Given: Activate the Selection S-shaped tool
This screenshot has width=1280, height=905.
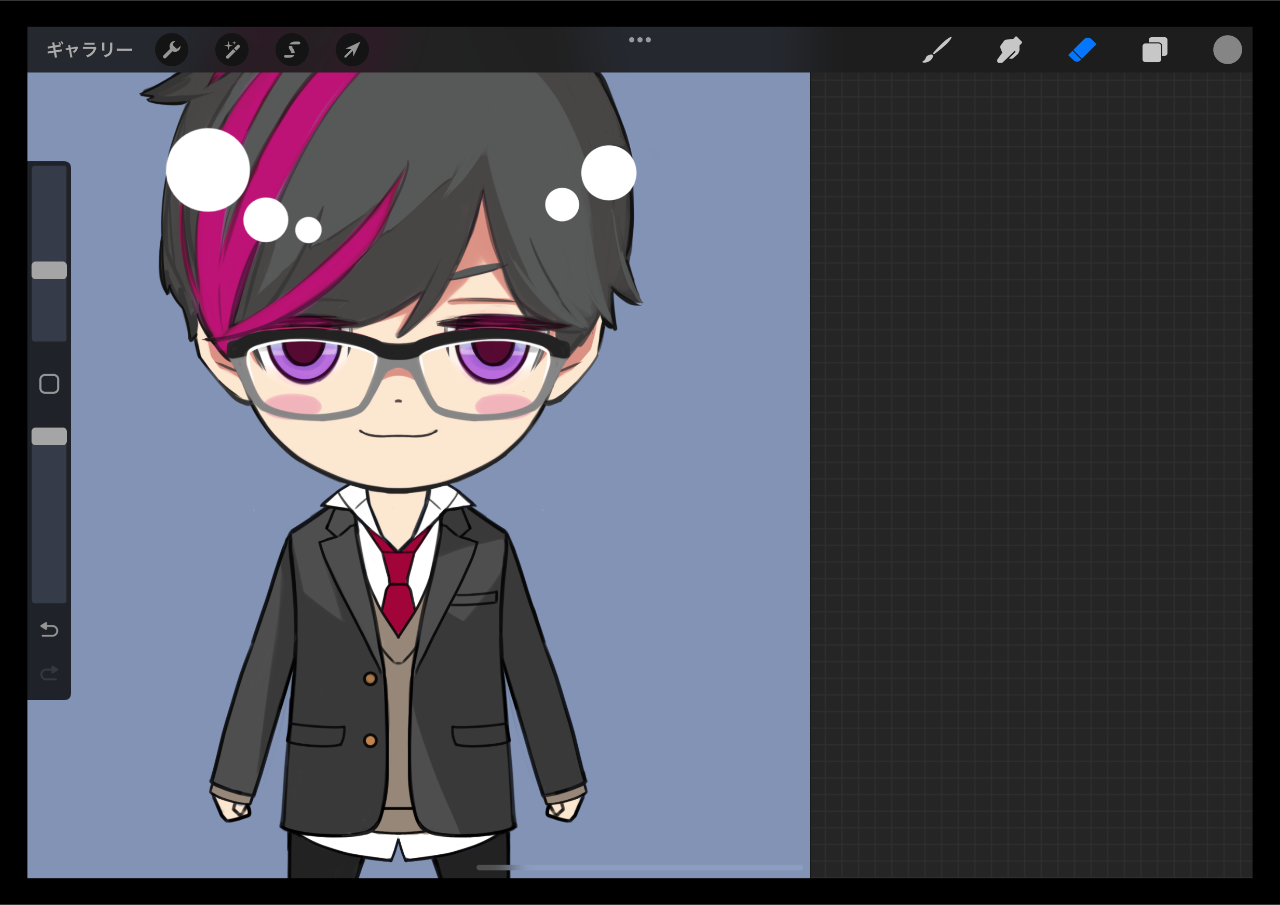Looking at the screenshot, I should (292, 50).
